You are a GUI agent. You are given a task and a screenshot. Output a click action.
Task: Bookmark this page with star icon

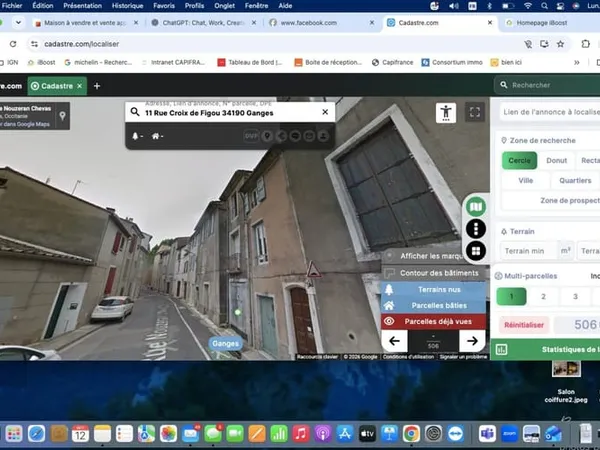[560, 44]
